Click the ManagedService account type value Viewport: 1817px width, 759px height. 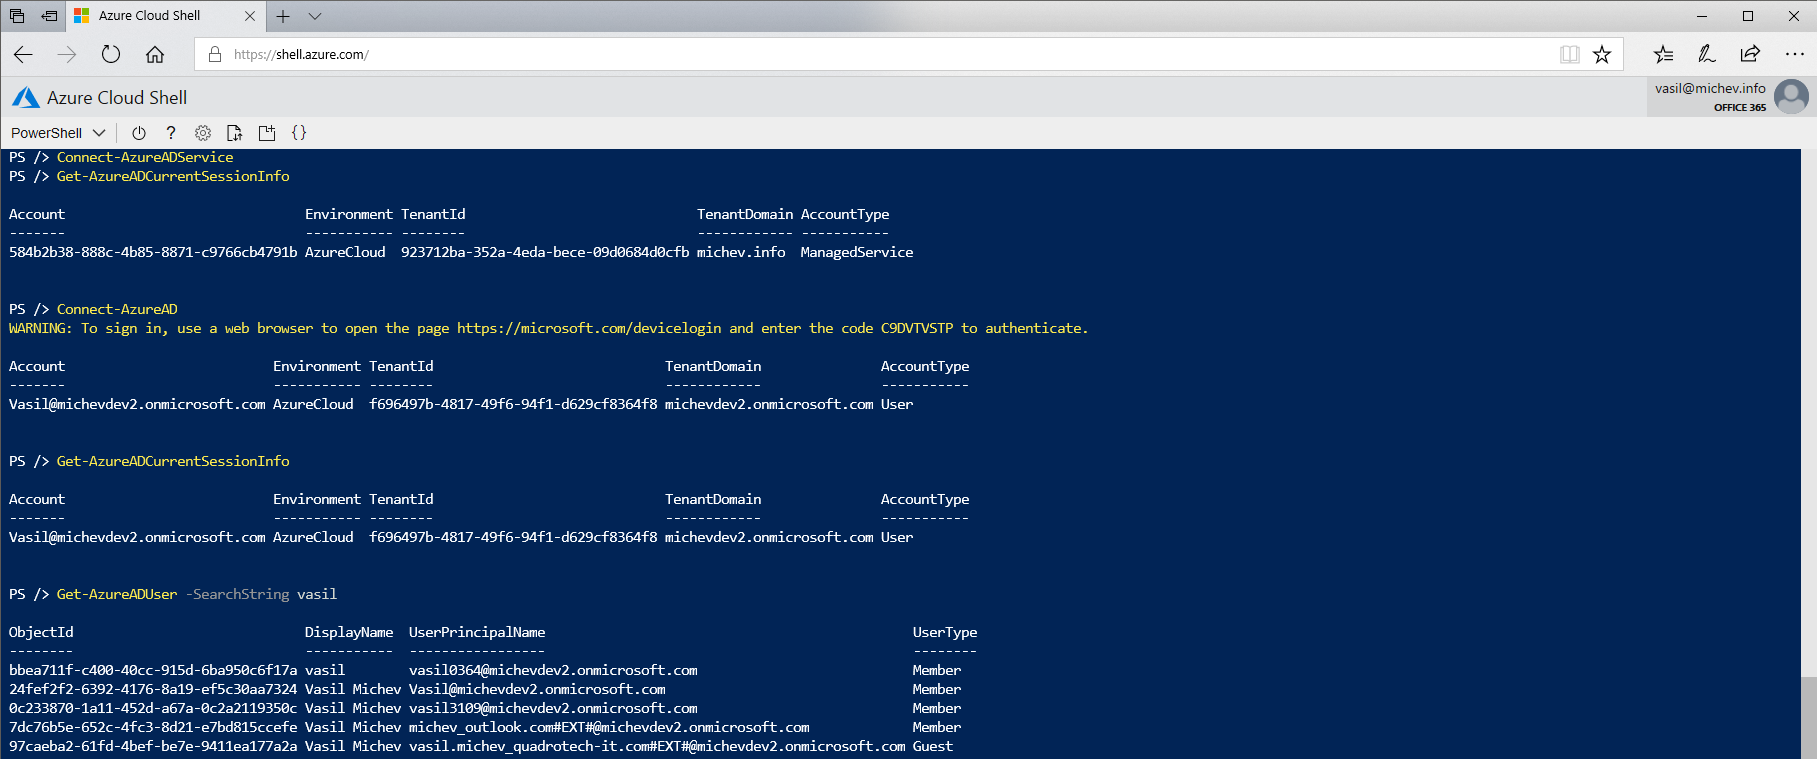(x=857, y=252)
